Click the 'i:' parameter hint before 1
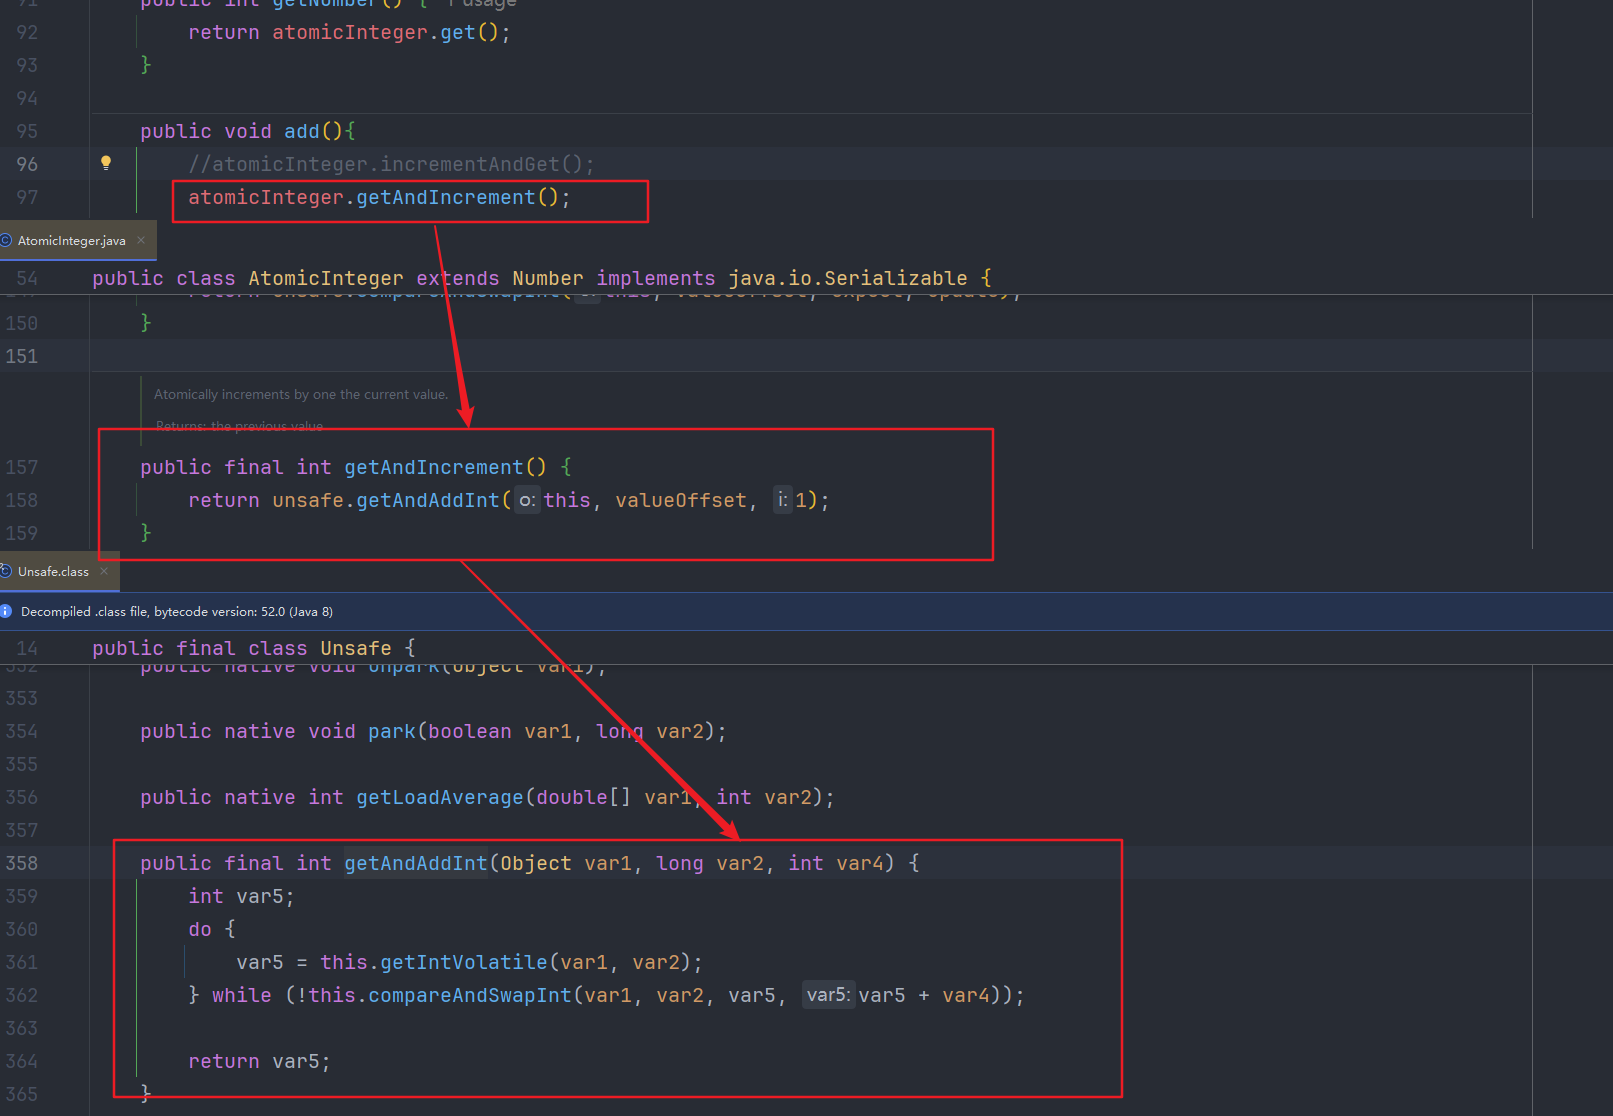1613x1116 pixels. tap(782, 500)
